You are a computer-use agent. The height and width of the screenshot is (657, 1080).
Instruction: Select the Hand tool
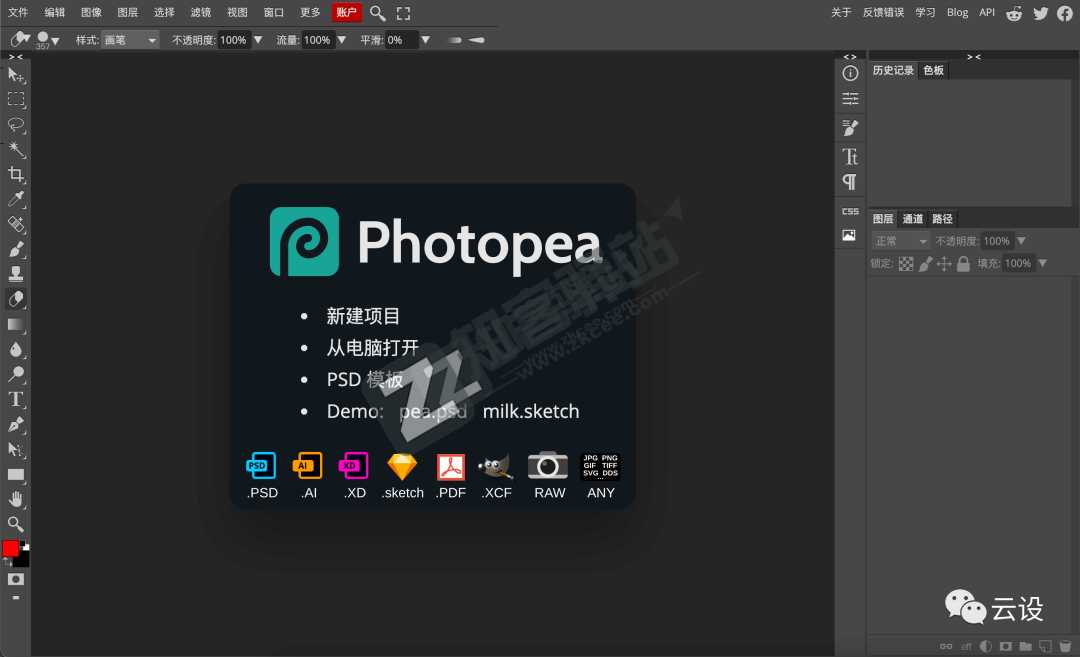16,499
